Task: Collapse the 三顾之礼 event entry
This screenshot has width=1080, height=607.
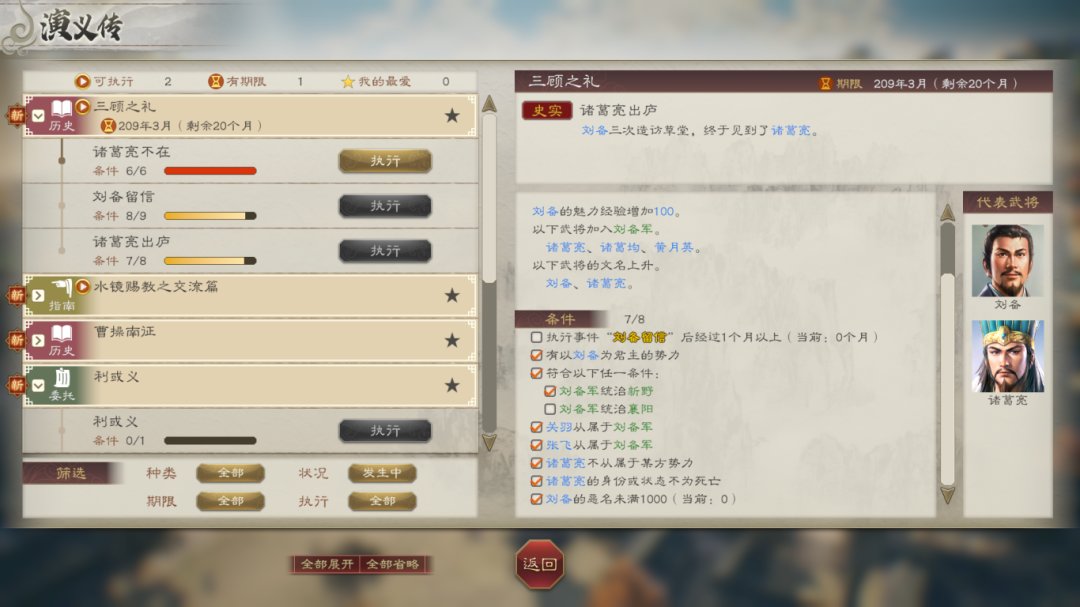Action: [x=39, y=116]
